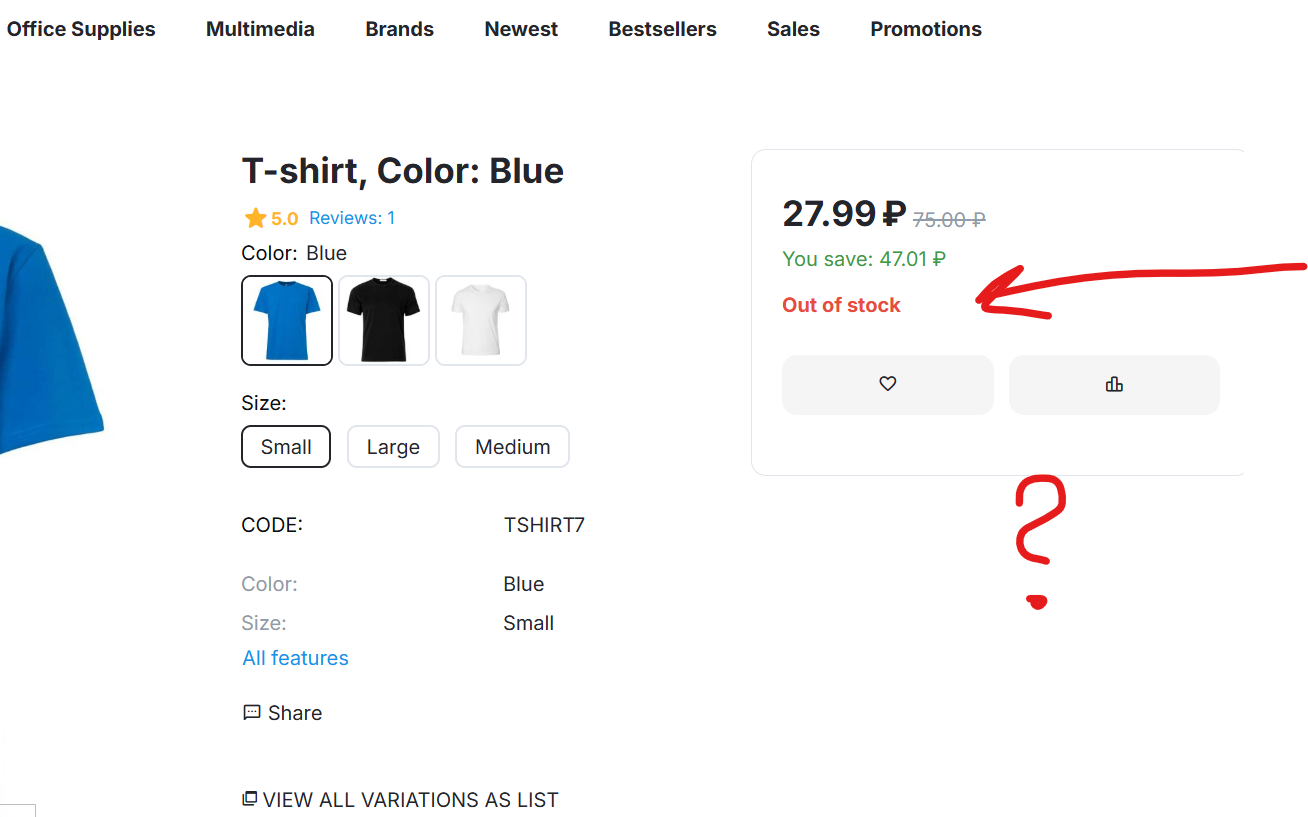Viewport: 1308px width, 817px height.
Task: Choose size Small option
Action: pos(286,447)
